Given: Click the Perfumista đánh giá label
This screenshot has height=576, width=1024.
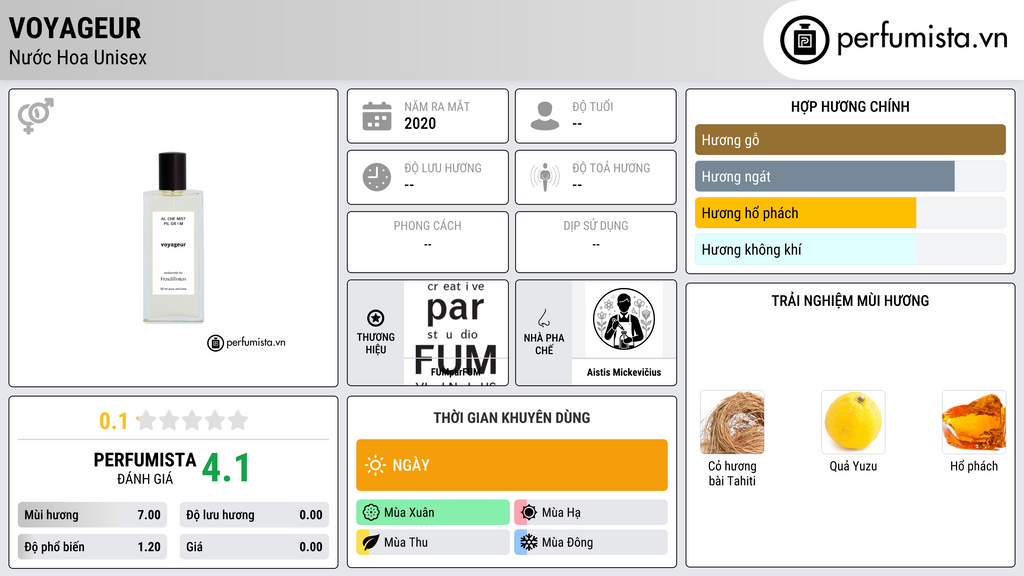Looking at the screenshot, I should point(144,468).
